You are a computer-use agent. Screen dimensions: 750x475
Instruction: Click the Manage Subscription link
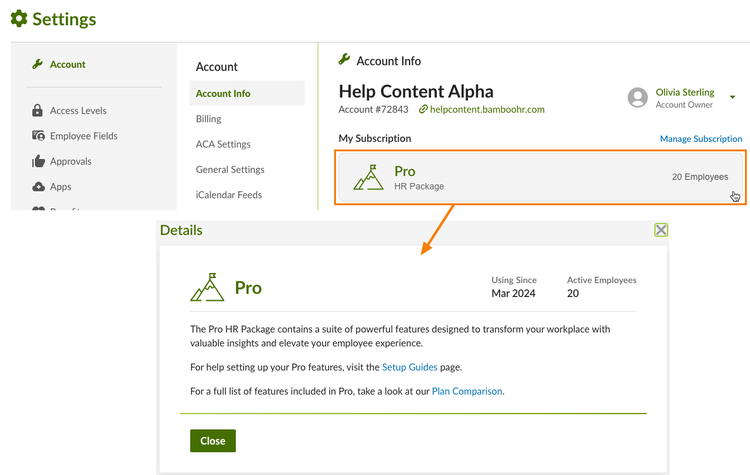pyautogui.click(x=701, y=139)
